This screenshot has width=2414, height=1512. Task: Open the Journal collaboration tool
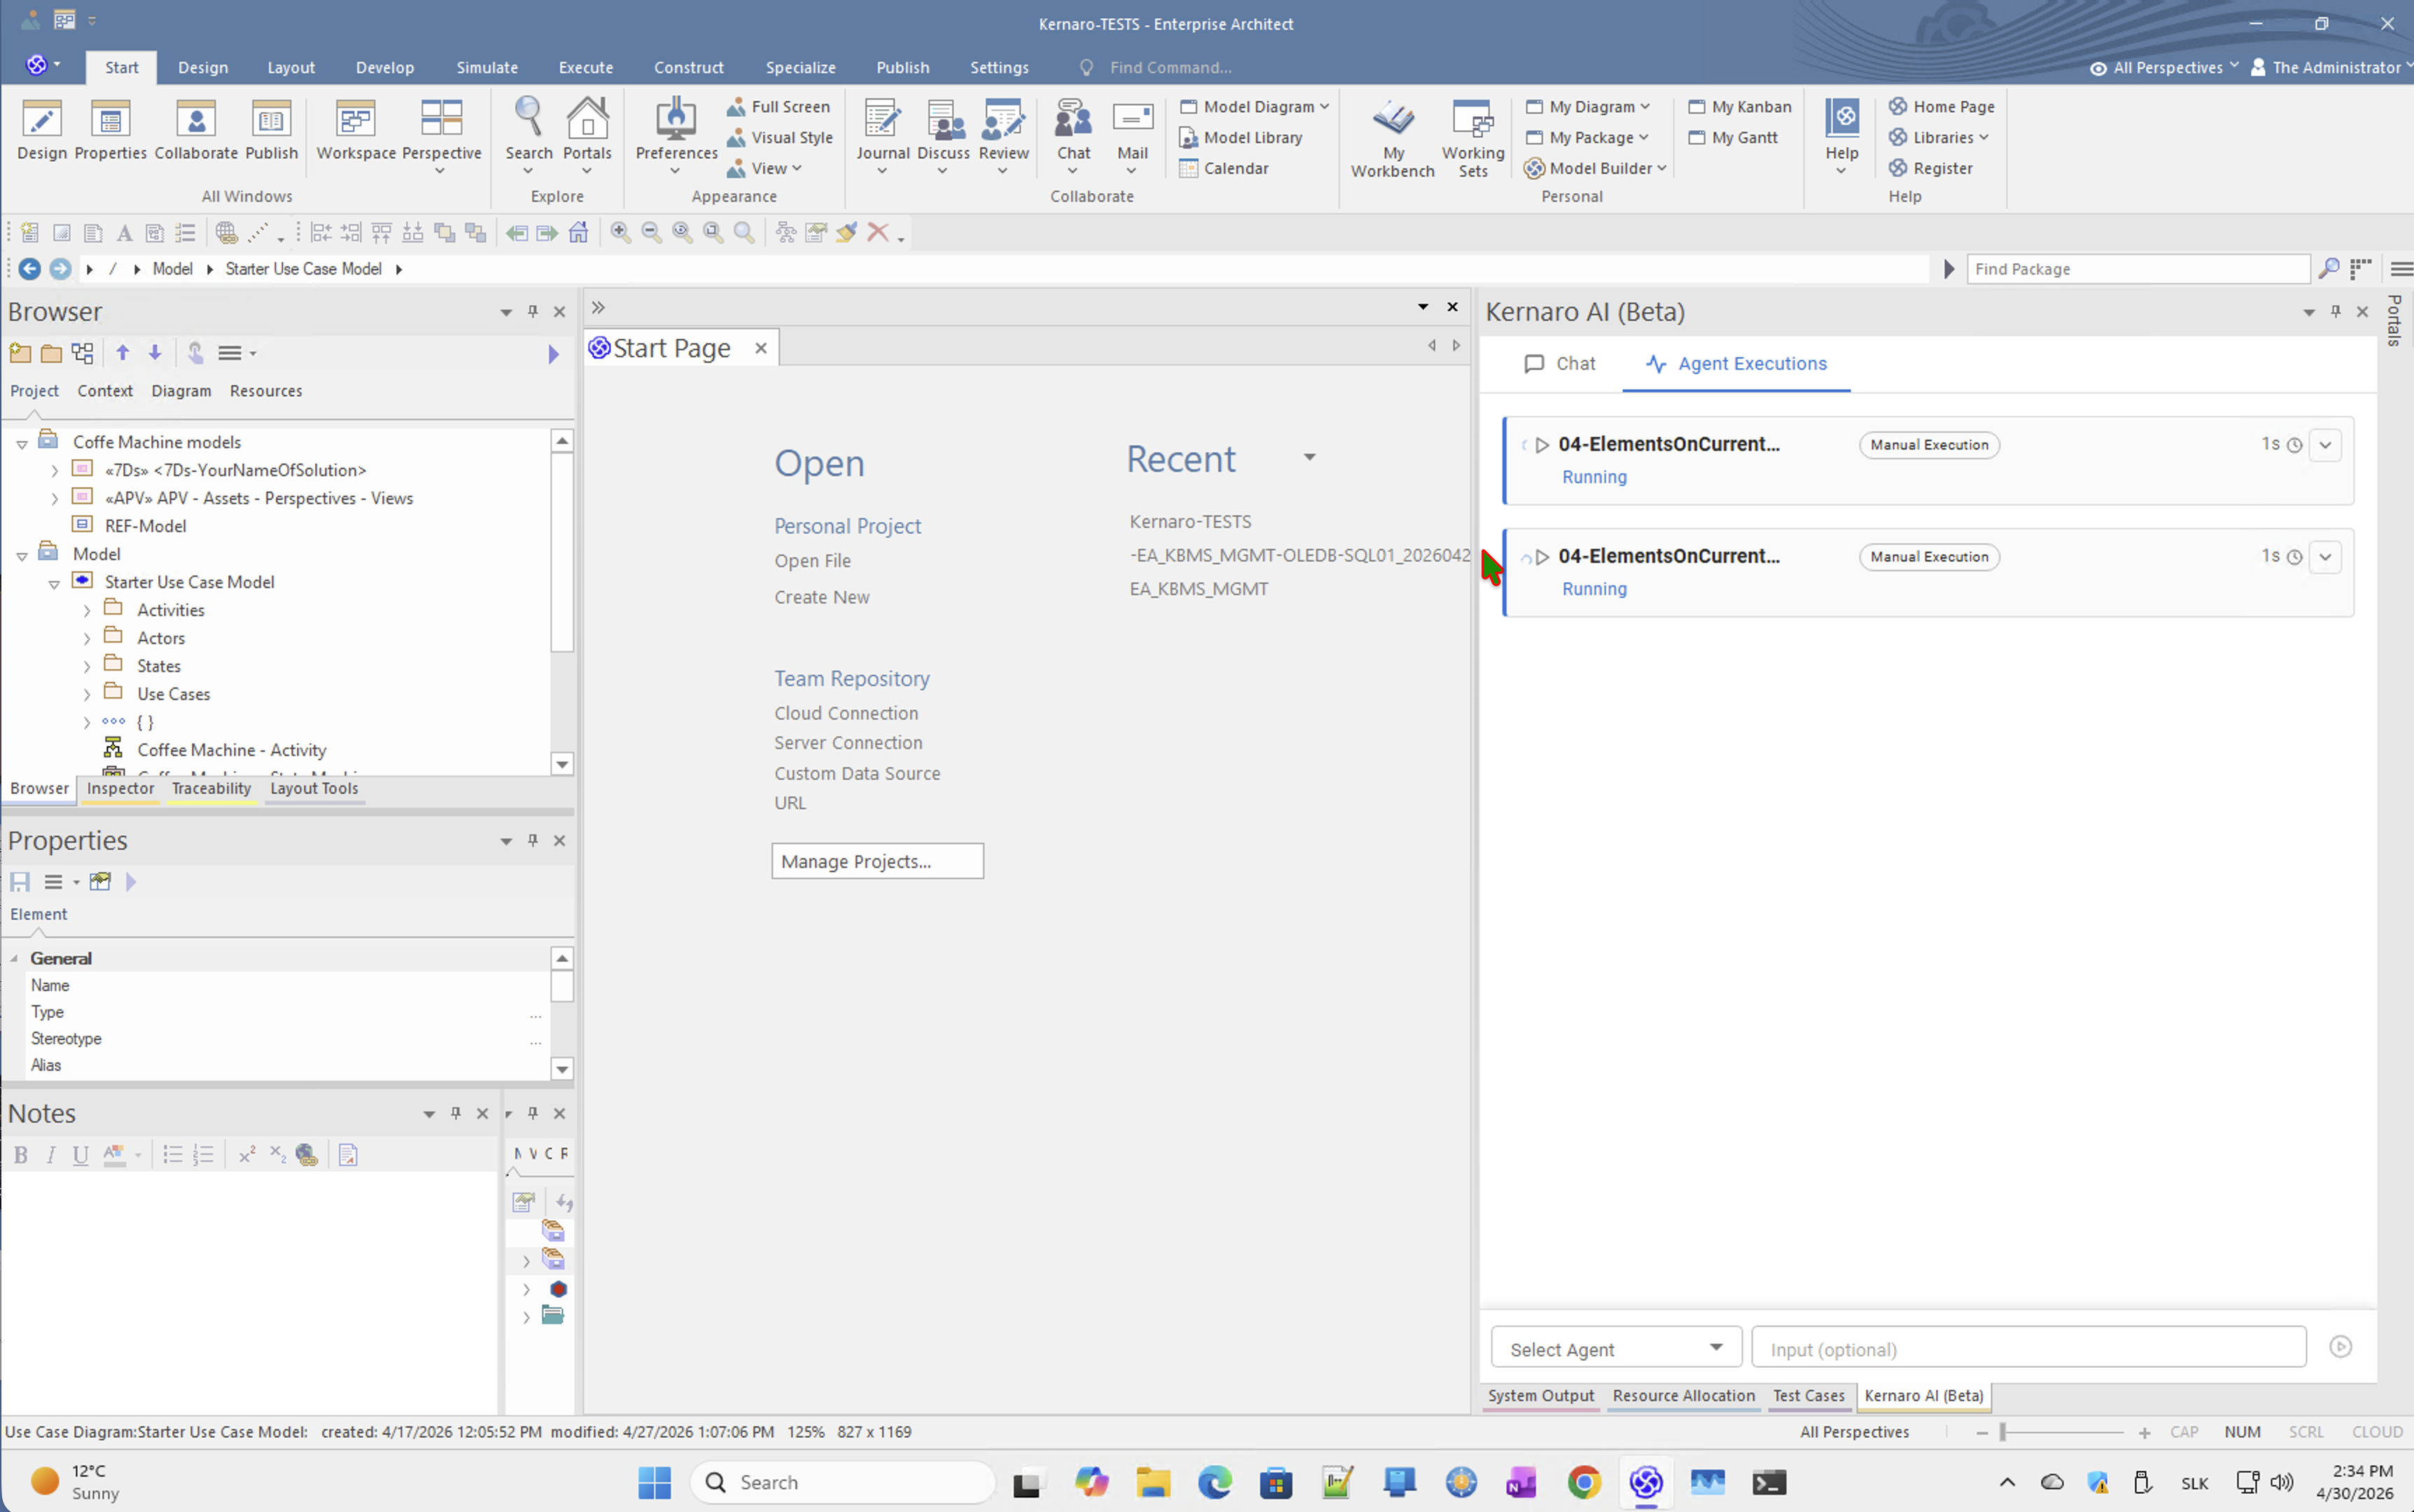[x=882, y=136]
